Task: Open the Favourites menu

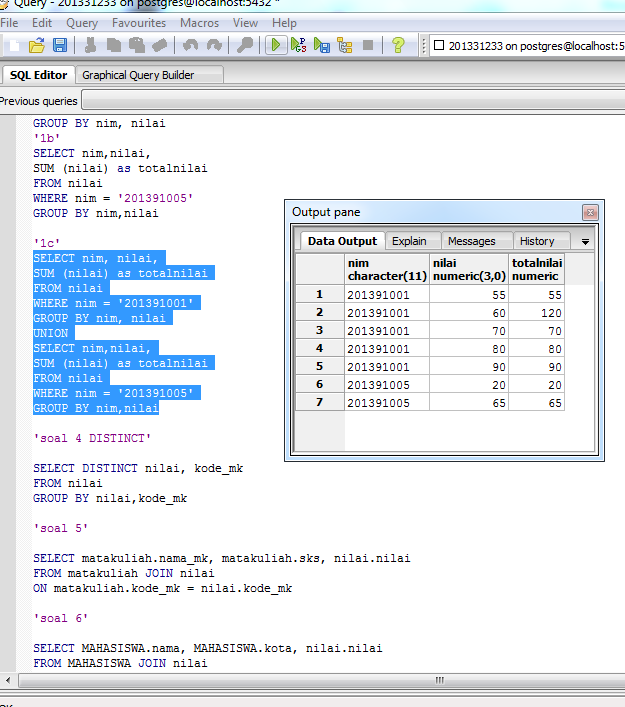Action: tap(139, 23)
